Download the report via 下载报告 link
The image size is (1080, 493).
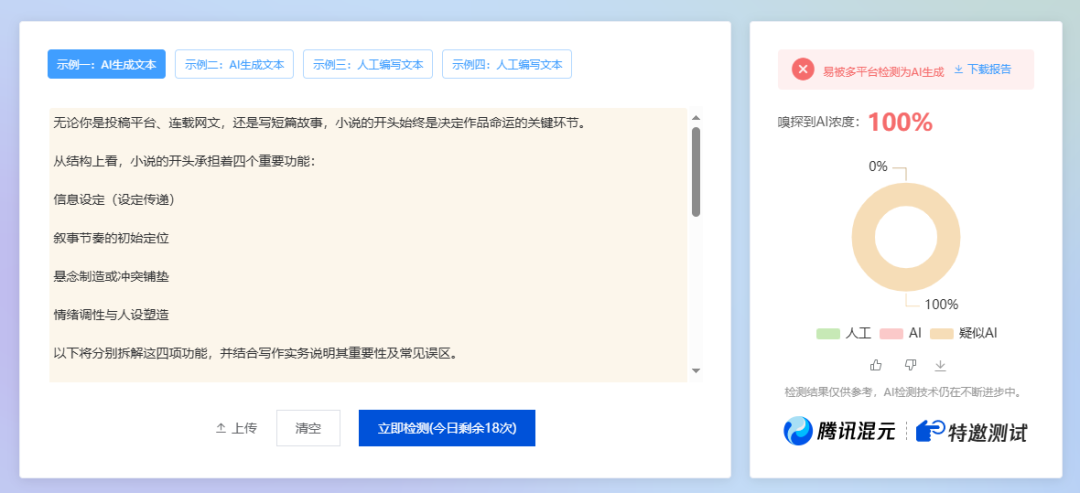pos(983,70)
